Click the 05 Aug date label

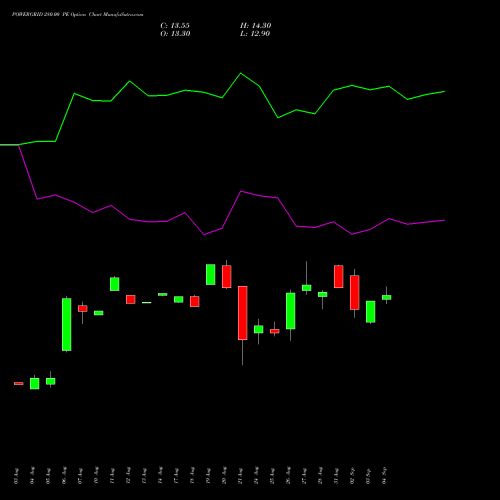coord(48,476)
